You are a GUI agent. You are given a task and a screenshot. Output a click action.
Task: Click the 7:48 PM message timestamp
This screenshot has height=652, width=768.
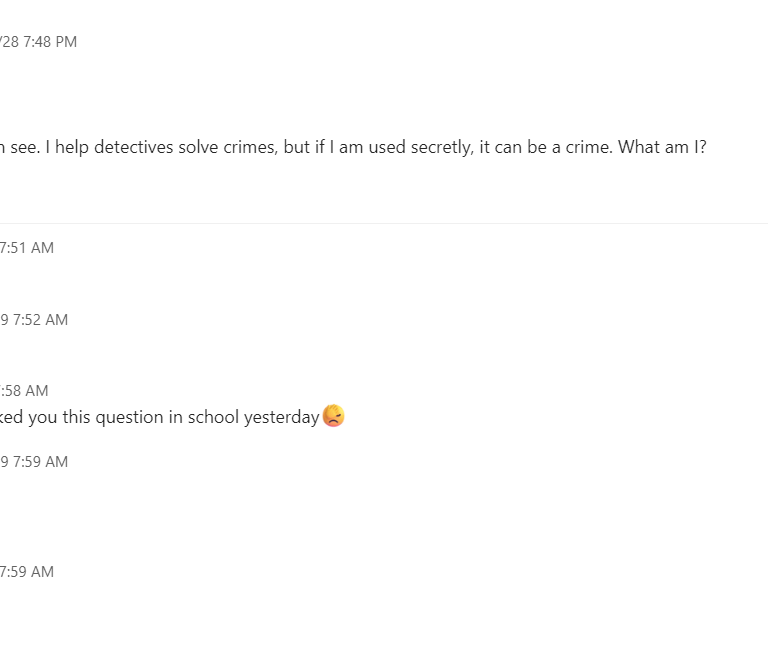[x=38, y=42]
